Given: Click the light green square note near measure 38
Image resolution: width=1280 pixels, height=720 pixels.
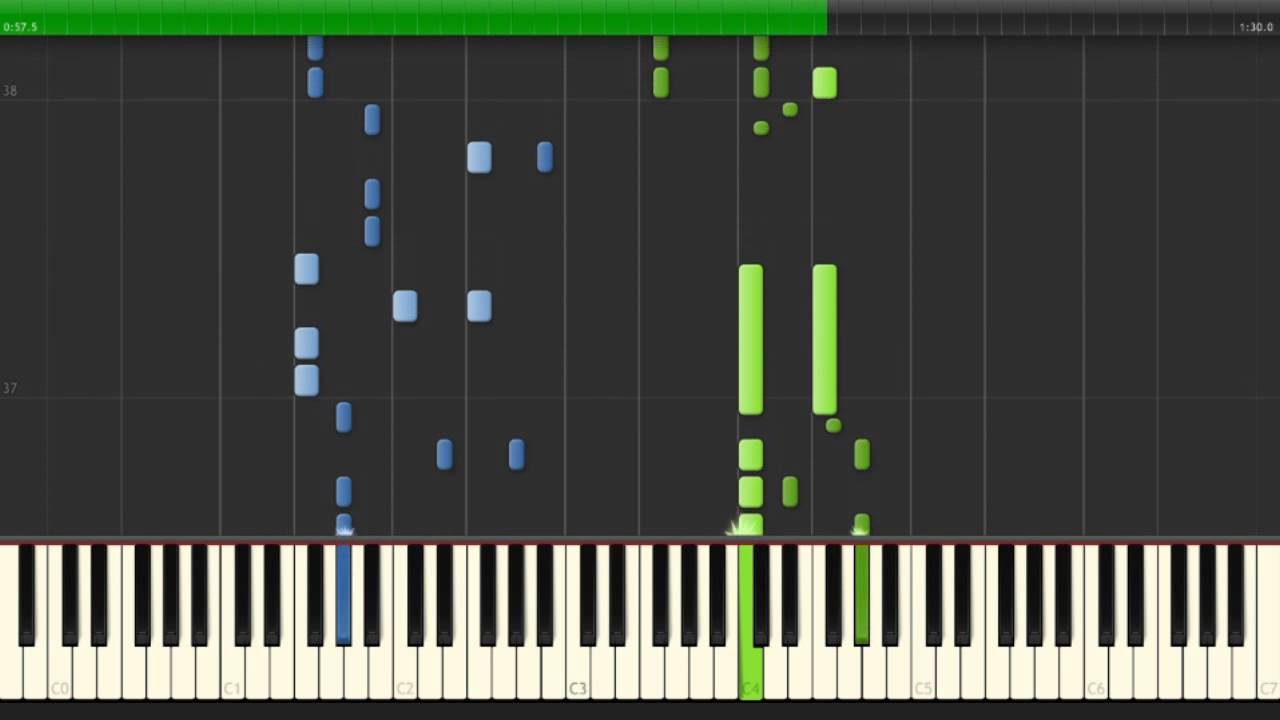Looking at the screenshot, I should click(x=824, y=83).
